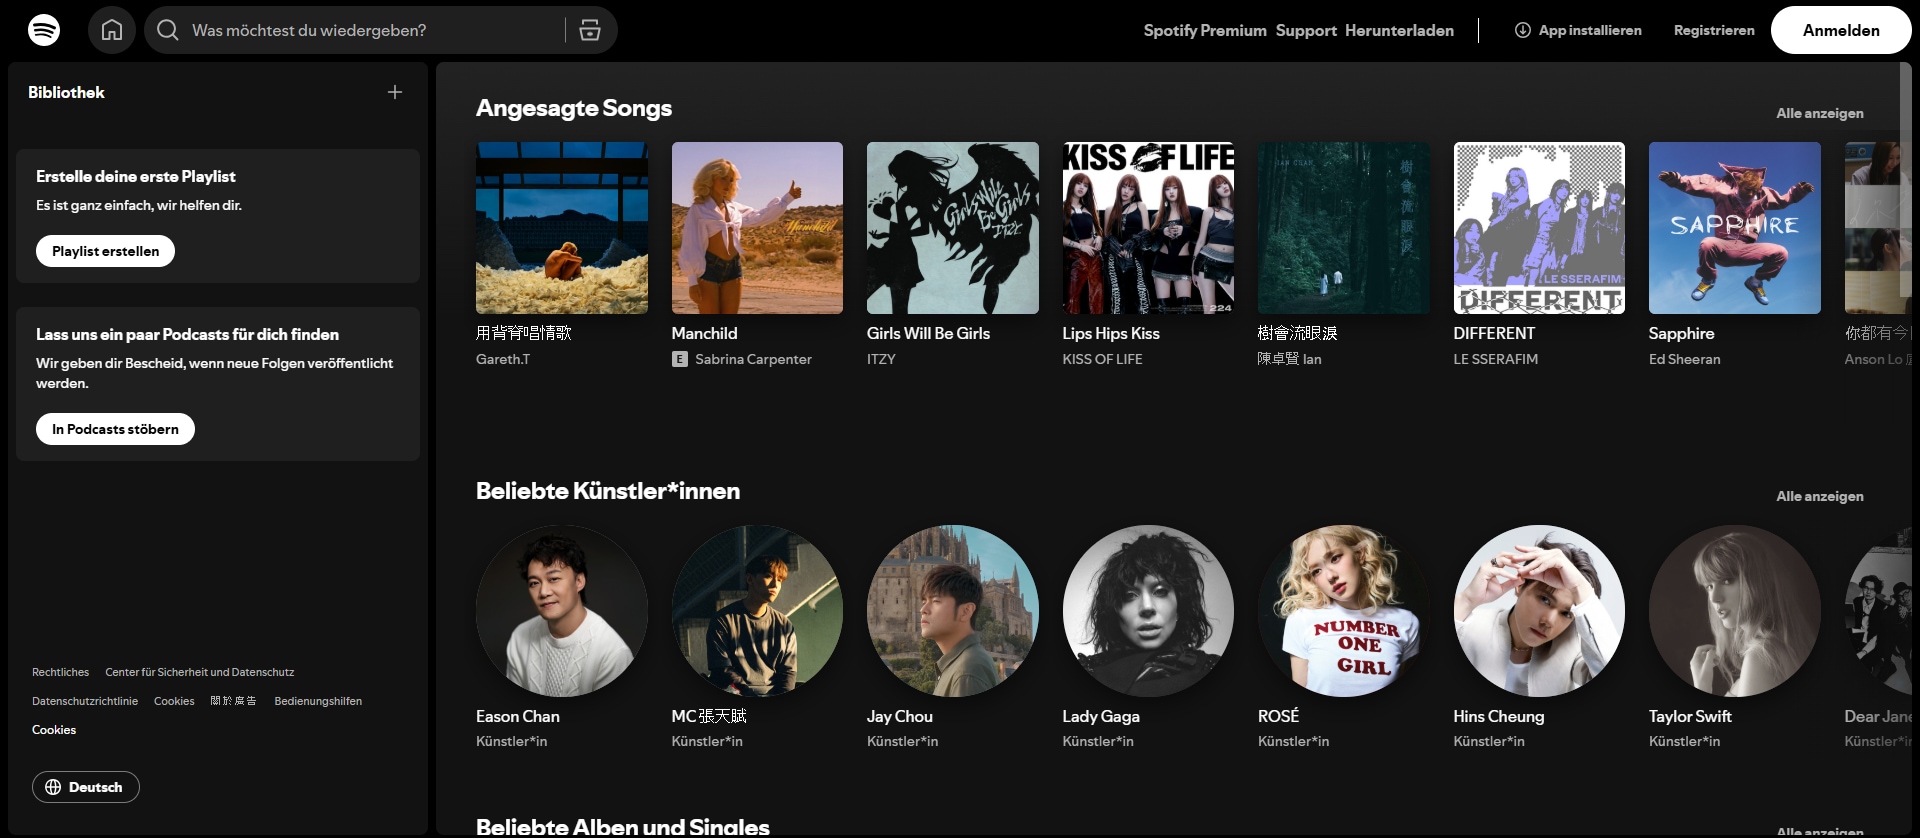Screen dimensions: 1920x838
Task: Open the Support link
Action: point(1306,30)
